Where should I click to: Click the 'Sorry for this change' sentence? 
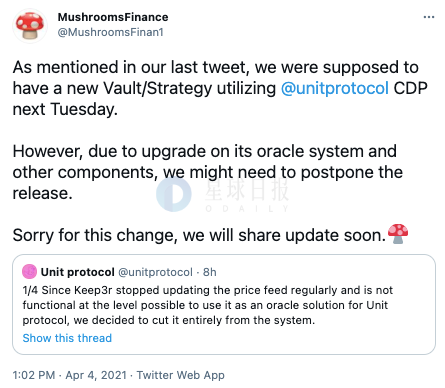[199, 235]
